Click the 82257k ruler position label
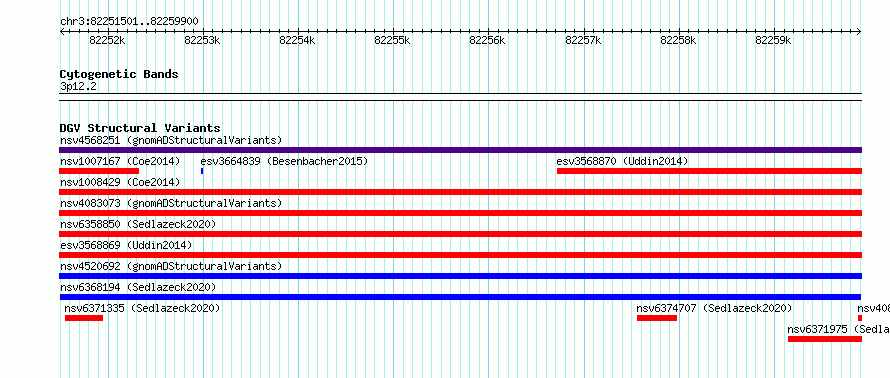The width and height of the screenshot is (890, 378). [x=583, y=40]
